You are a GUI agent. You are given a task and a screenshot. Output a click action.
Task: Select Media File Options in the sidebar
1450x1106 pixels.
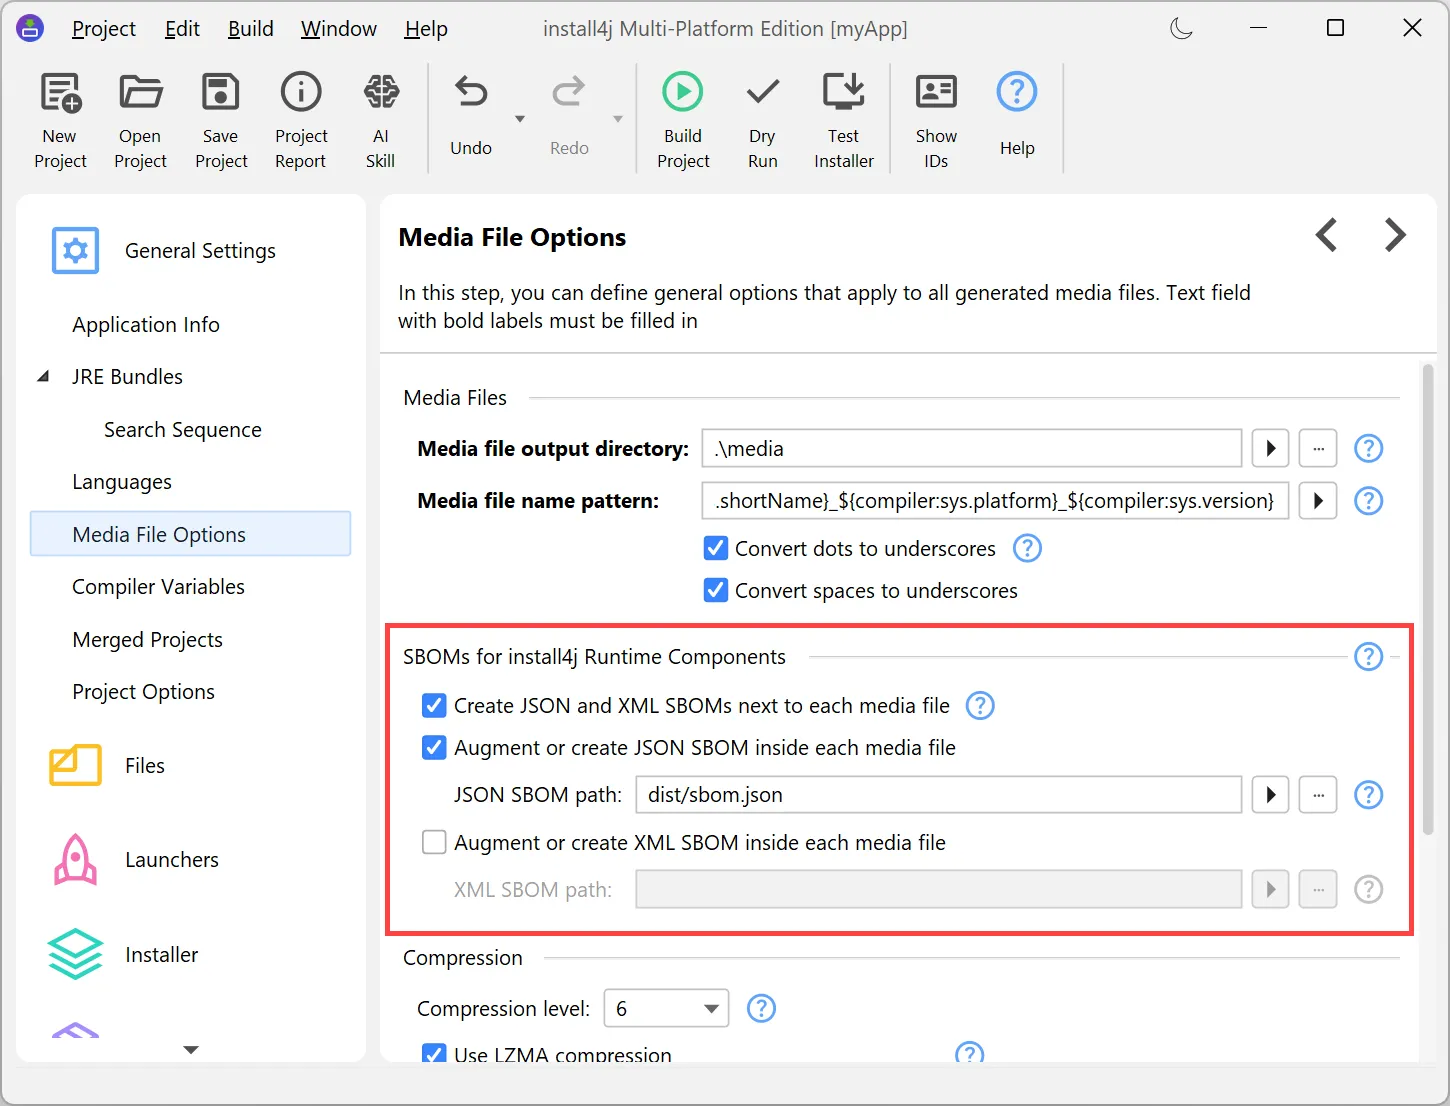191,534
